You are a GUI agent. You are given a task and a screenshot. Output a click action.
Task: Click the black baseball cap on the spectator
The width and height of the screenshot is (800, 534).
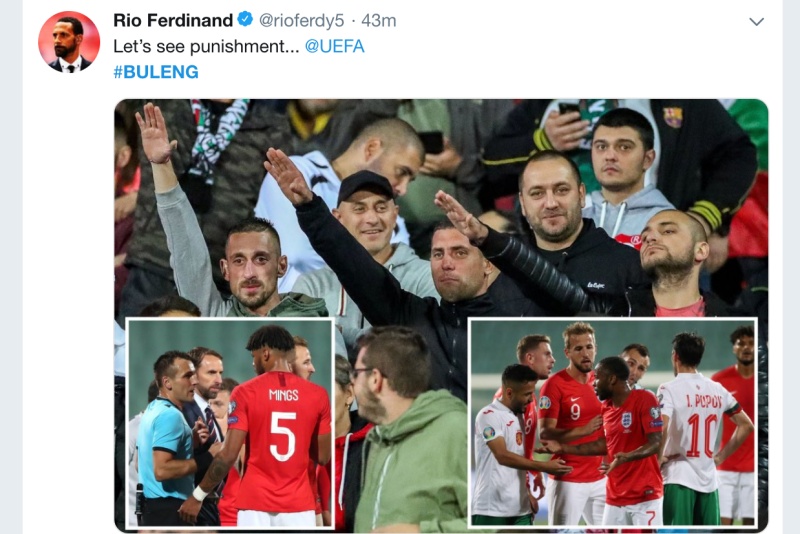[x=365, y=185]
